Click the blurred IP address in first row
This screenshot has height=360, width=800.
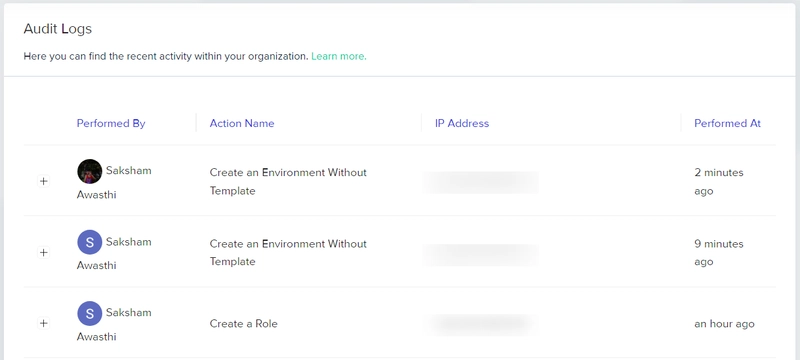click(x=481, y=183)
